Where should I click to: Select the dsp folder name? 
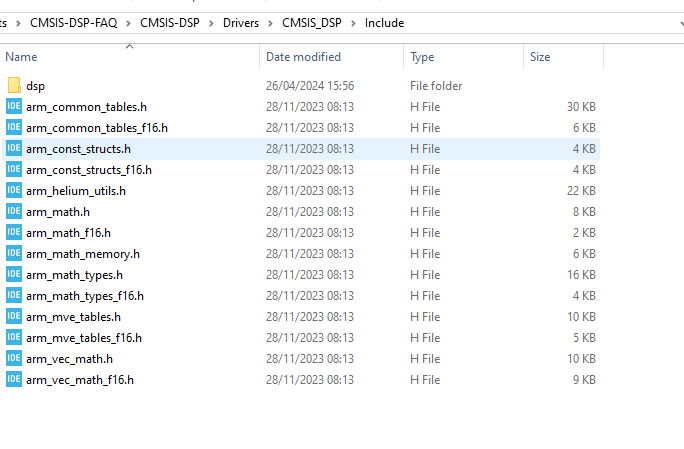click(35, 86)
